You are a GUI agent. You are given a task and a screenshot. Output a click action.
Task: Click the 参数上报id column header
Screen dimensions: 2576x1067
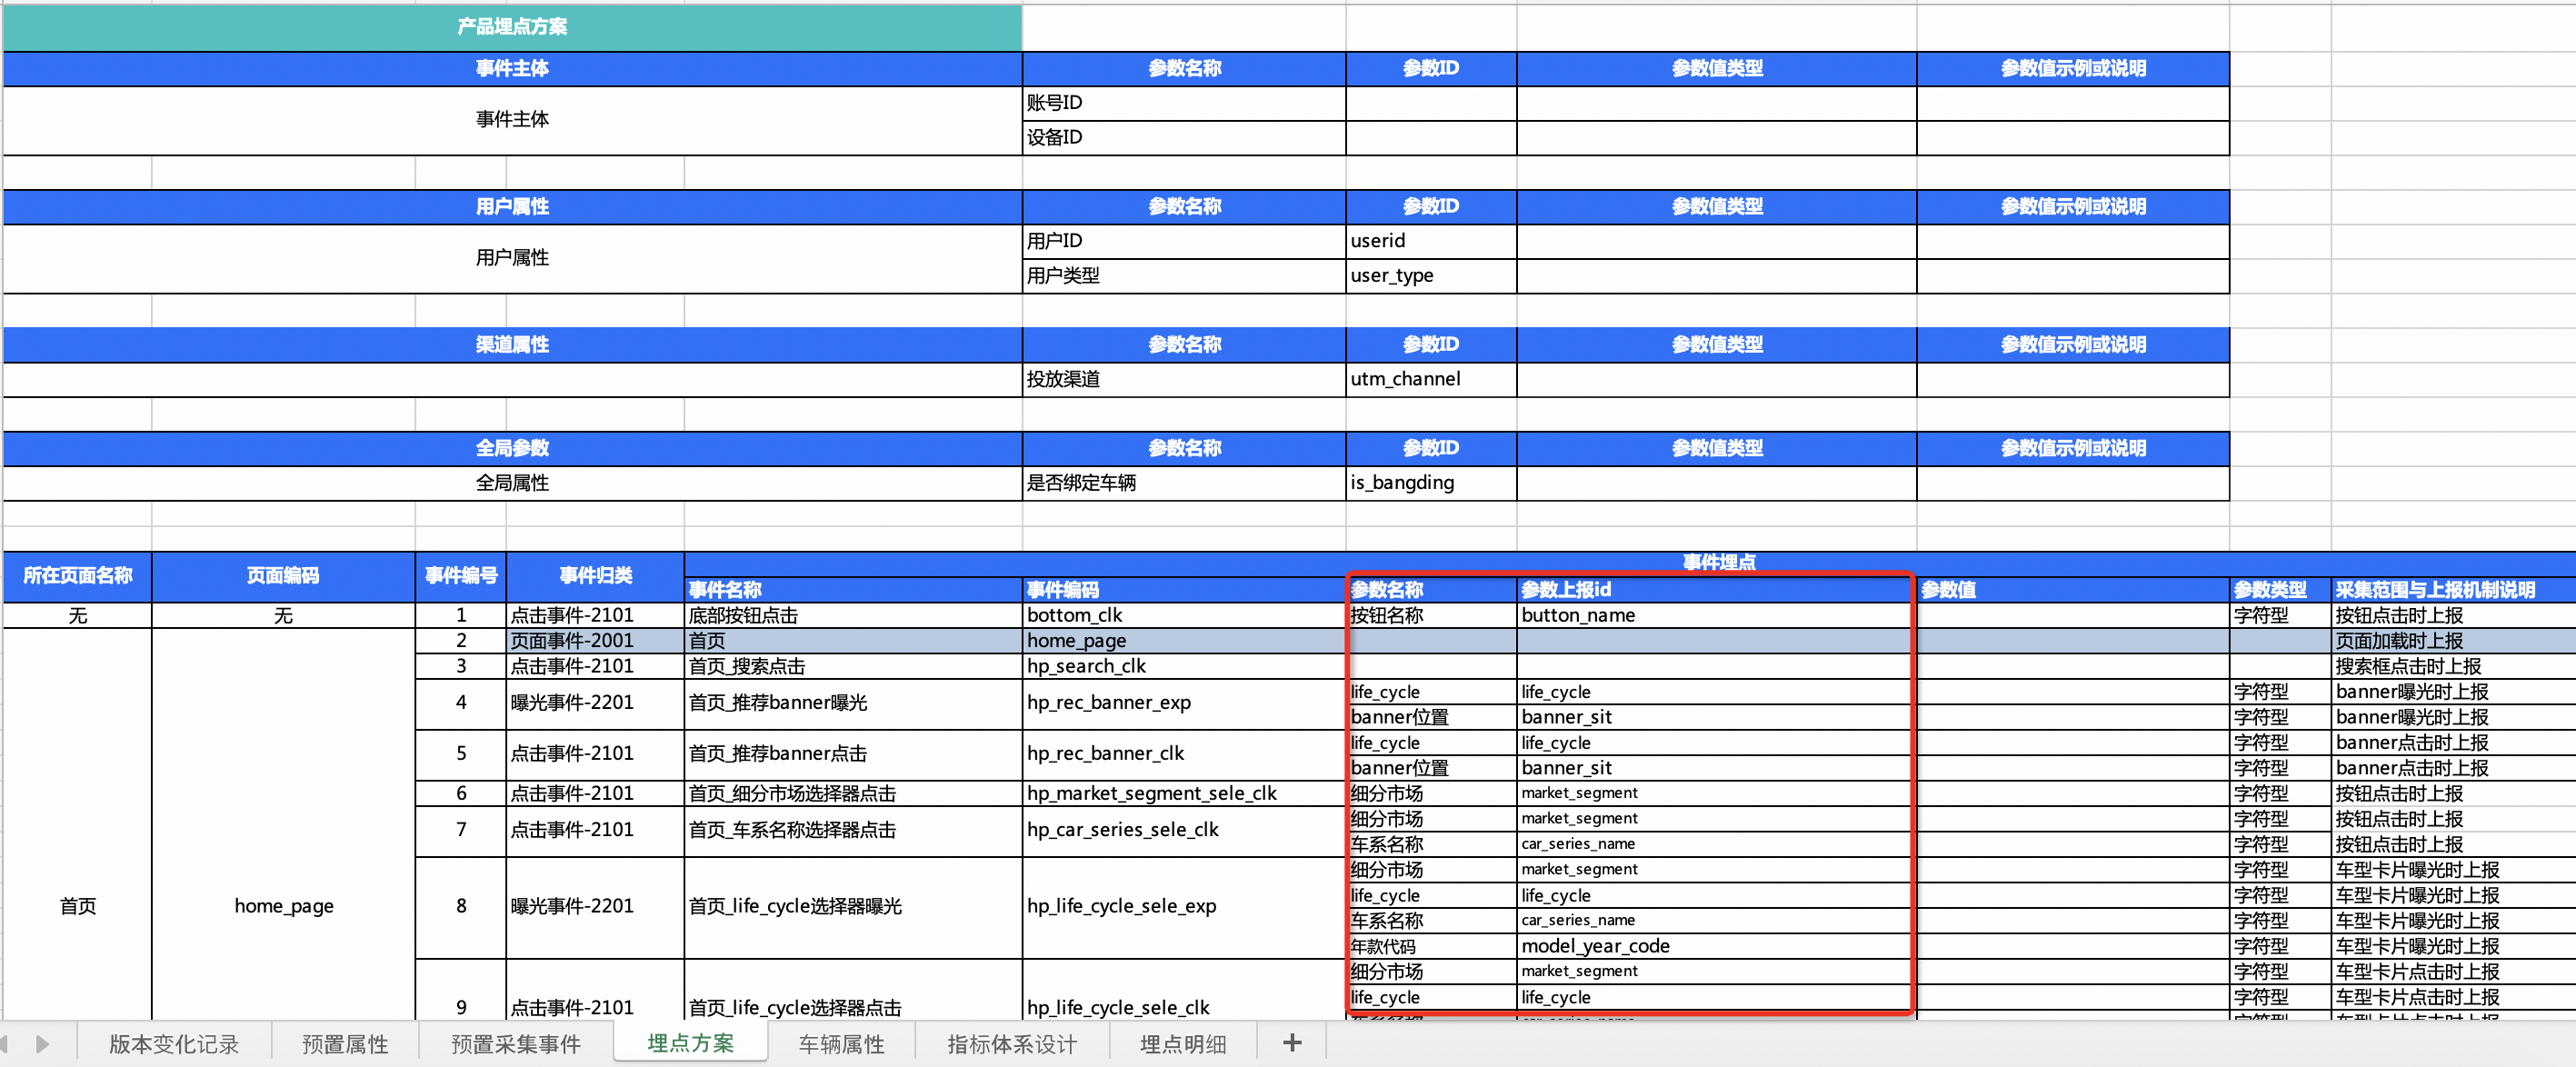(x=1716, y=590)
